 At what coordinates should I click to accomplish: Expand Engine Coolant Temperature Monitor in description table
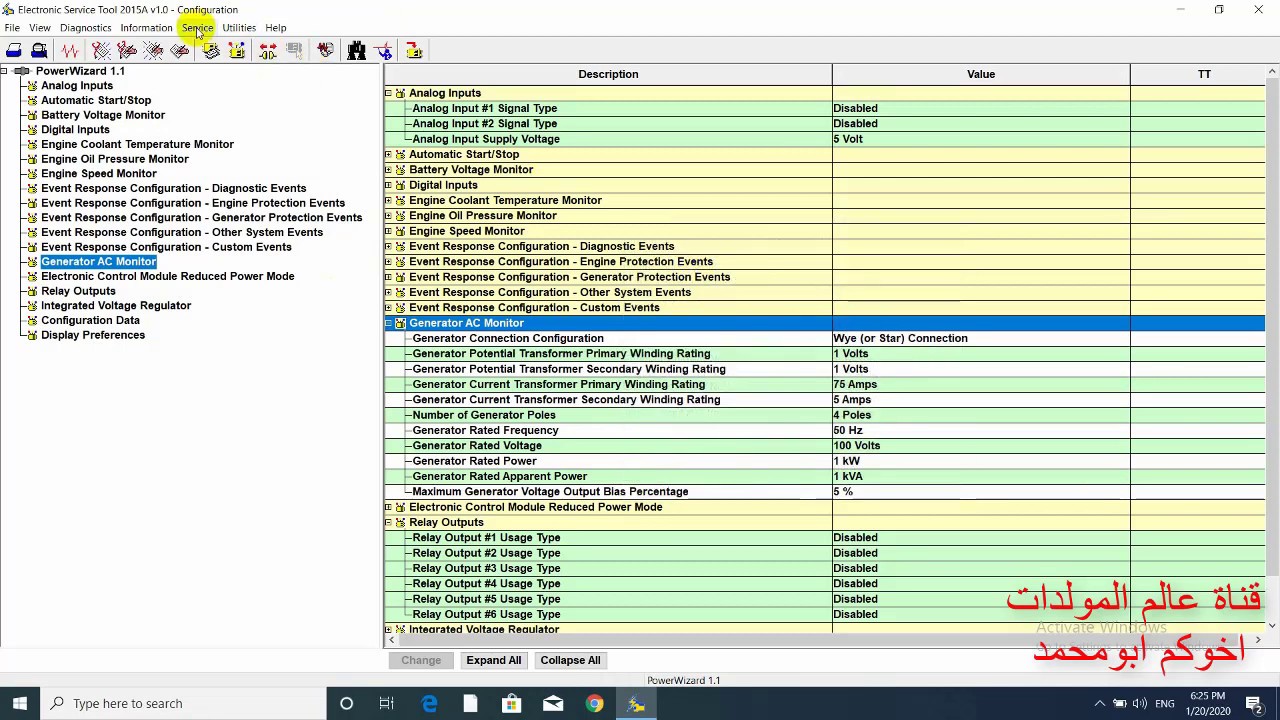coord(388,201)
